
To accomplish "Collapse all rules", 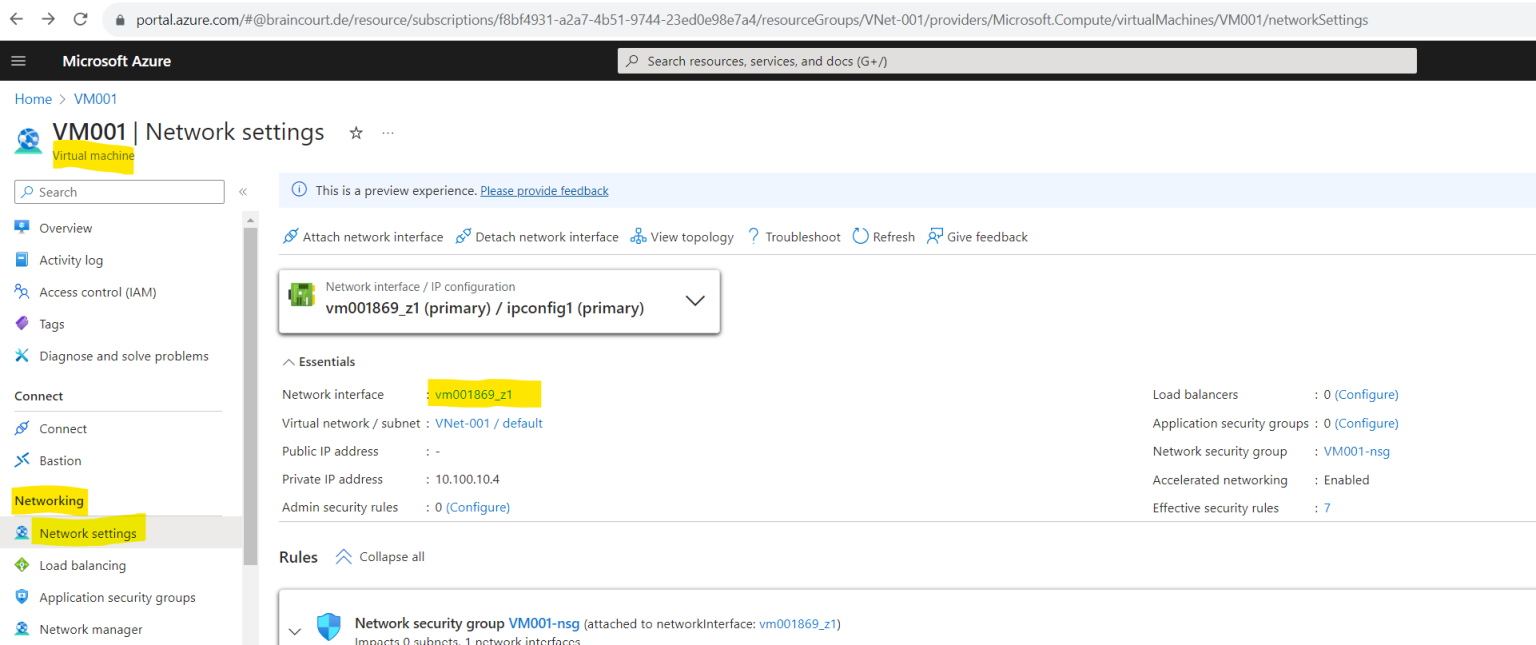I will click(380, 557).
